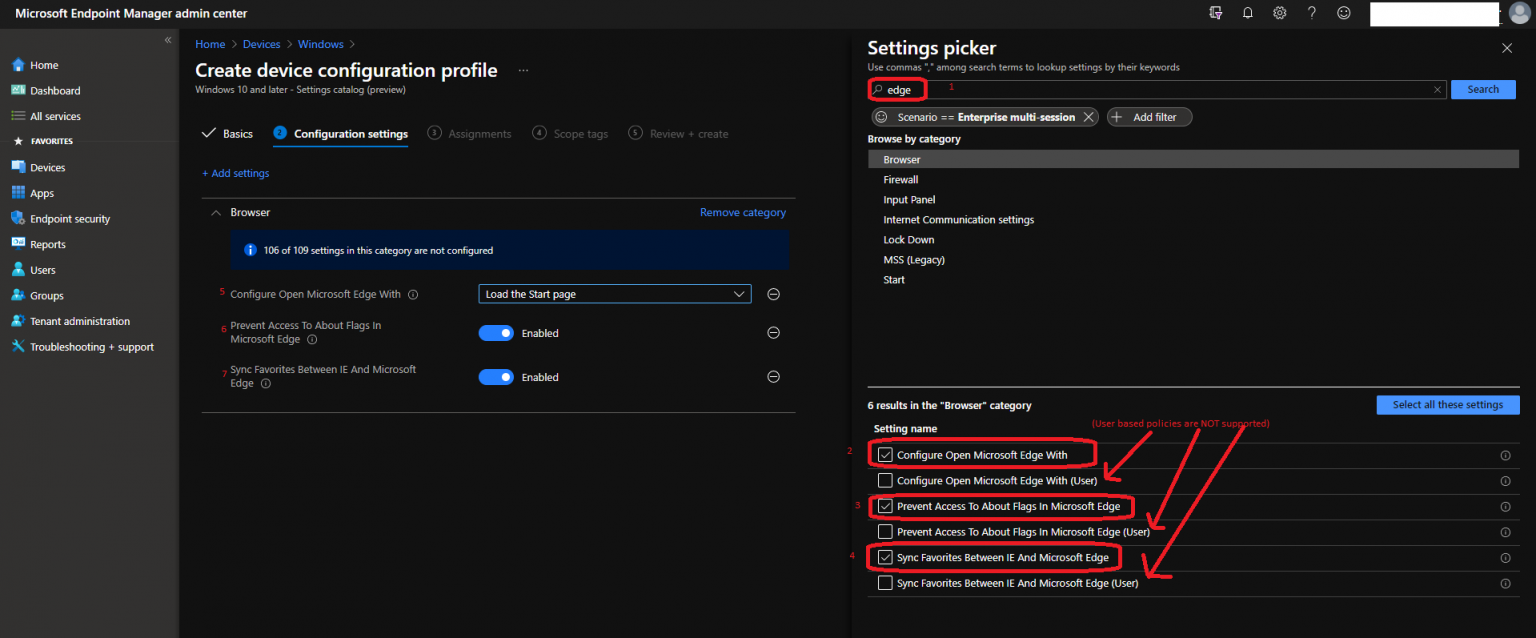Close the Settings picker panel
This screenshot has width=1536, height=638.
1507,48
